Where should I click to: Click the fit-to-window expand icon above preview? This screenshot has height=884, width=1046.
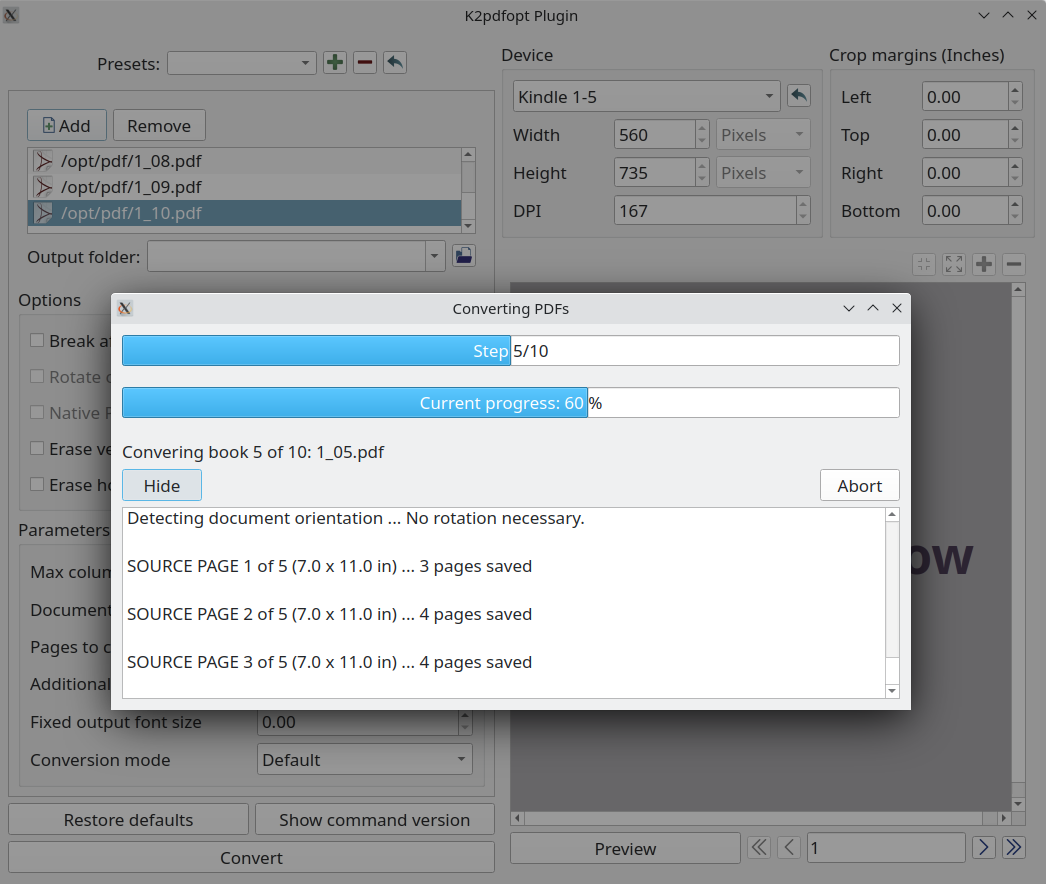point(954,264)
